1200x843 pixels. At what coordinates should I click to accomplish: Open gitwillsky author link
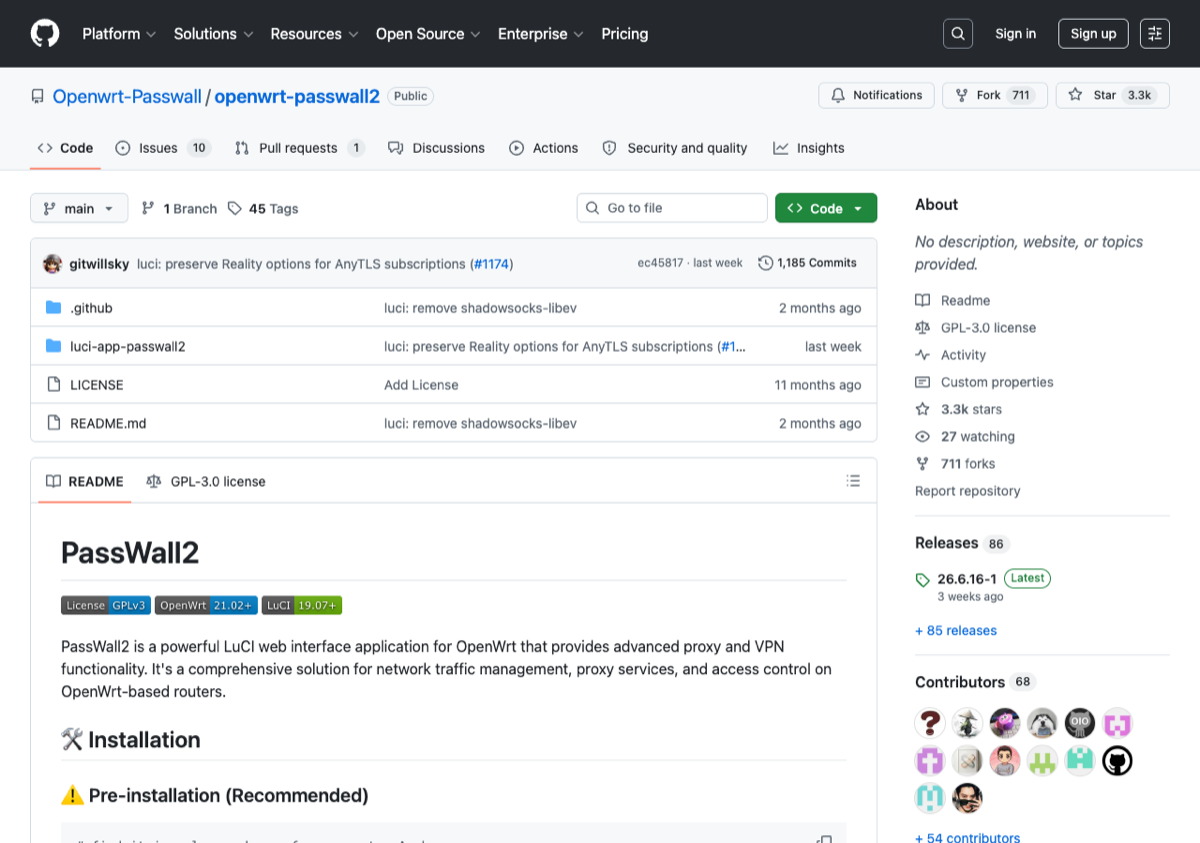point(99,264)
